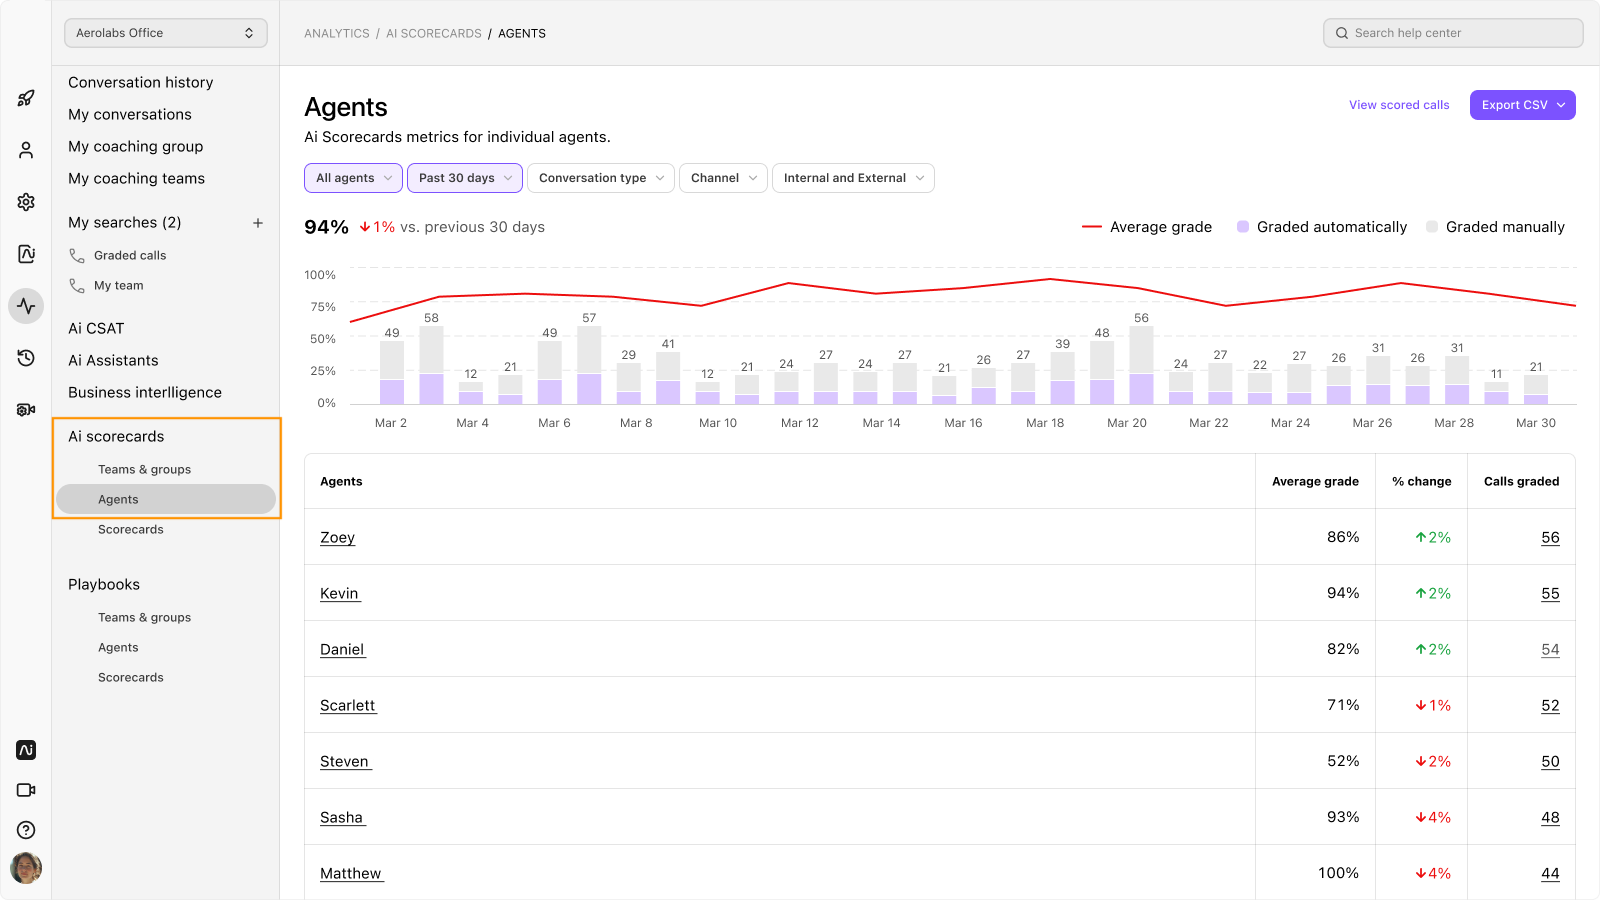Click the % change column header
The width and height of the screenshot is (1600, 900).
(x=1421, y=482)
